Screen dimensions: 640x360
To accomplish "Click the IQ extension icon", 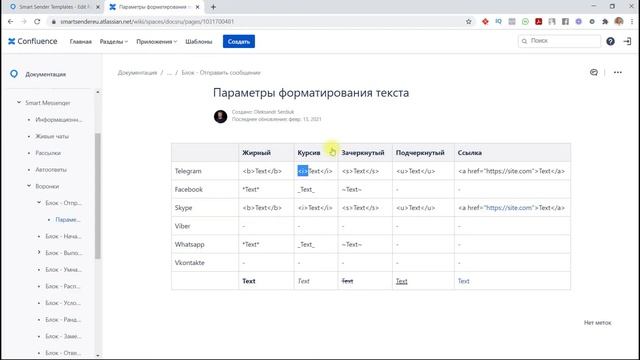I will (498, 22).
